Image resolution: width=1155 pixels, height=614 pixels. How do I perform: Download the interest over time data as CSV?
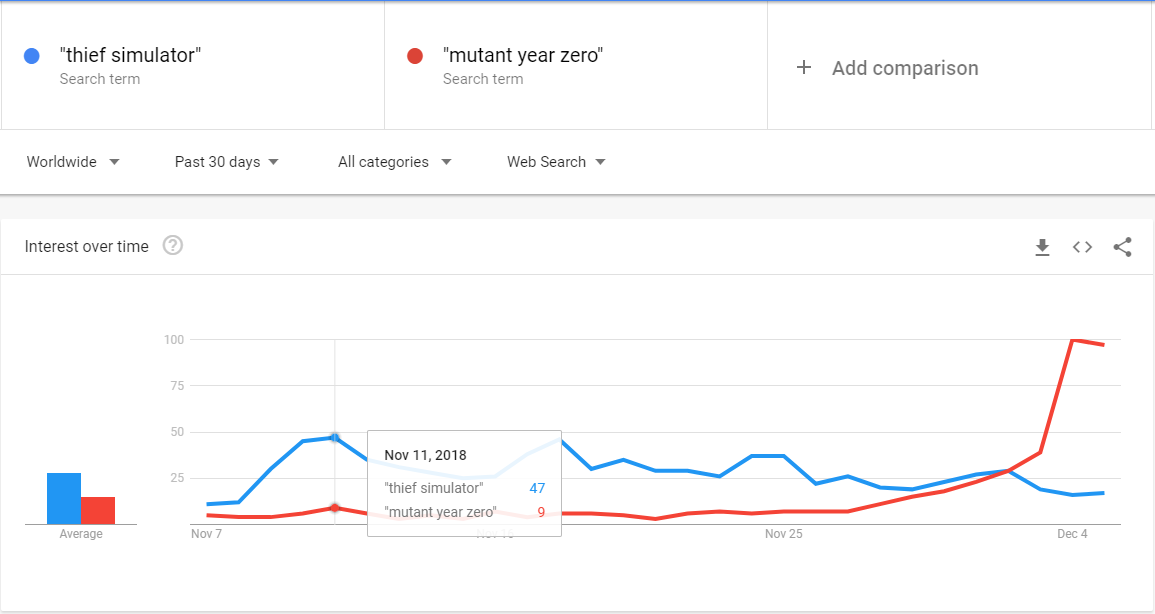1042,247
